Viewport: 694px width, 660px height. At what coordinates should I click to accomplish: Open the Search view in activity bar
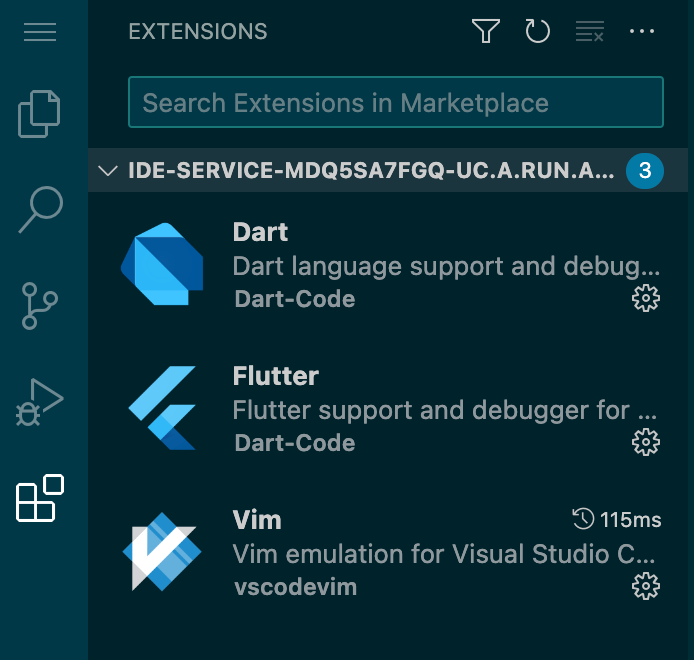click(41, 209)
